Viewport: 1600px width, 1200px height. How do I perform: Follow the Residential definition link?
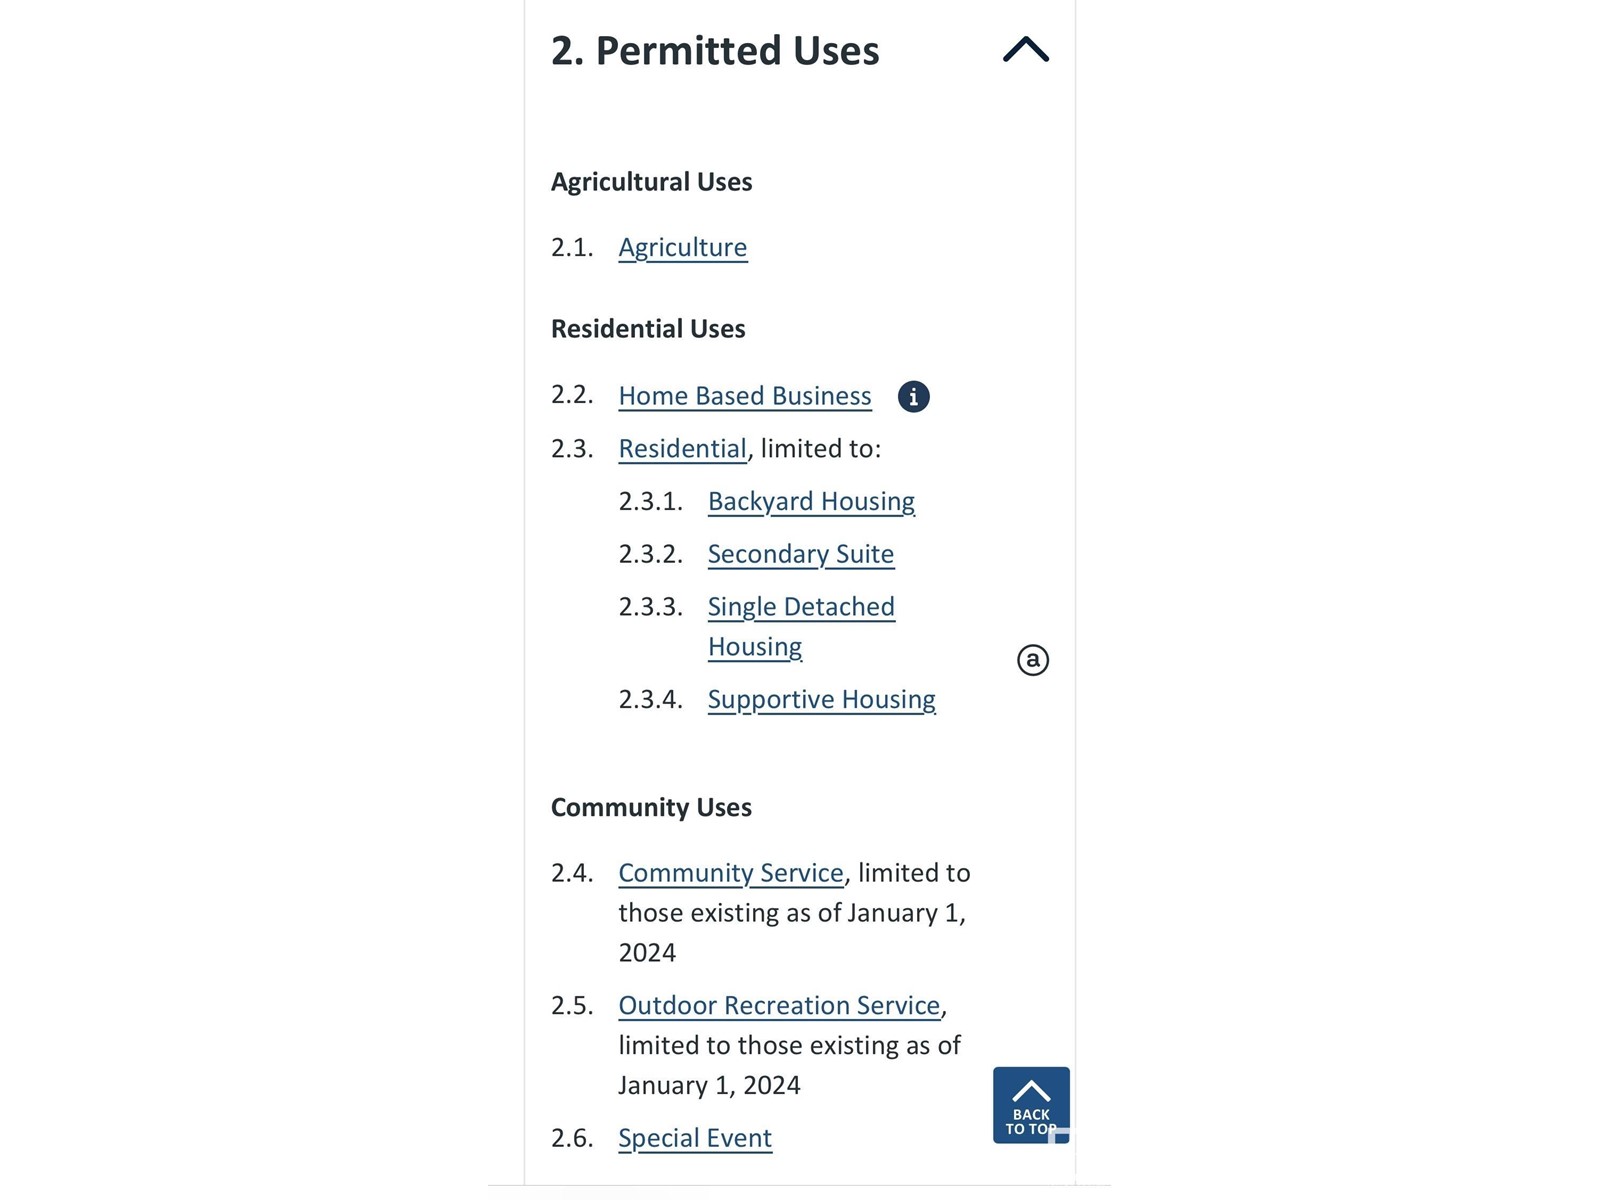coord(683,449)
